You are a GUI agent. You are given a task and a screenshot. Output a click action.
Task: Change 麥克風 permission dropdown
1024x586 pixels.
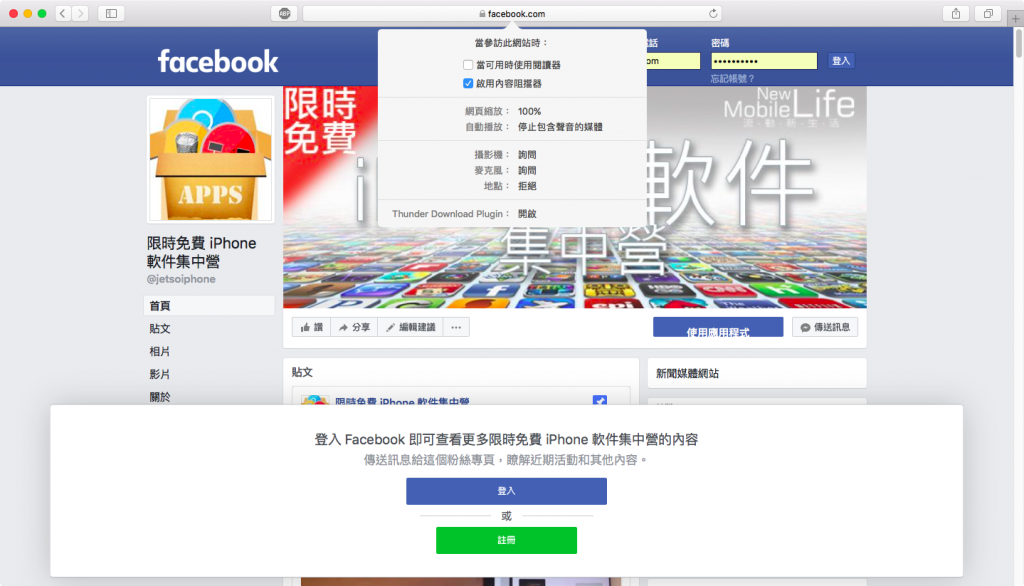[x=527, y=171]
